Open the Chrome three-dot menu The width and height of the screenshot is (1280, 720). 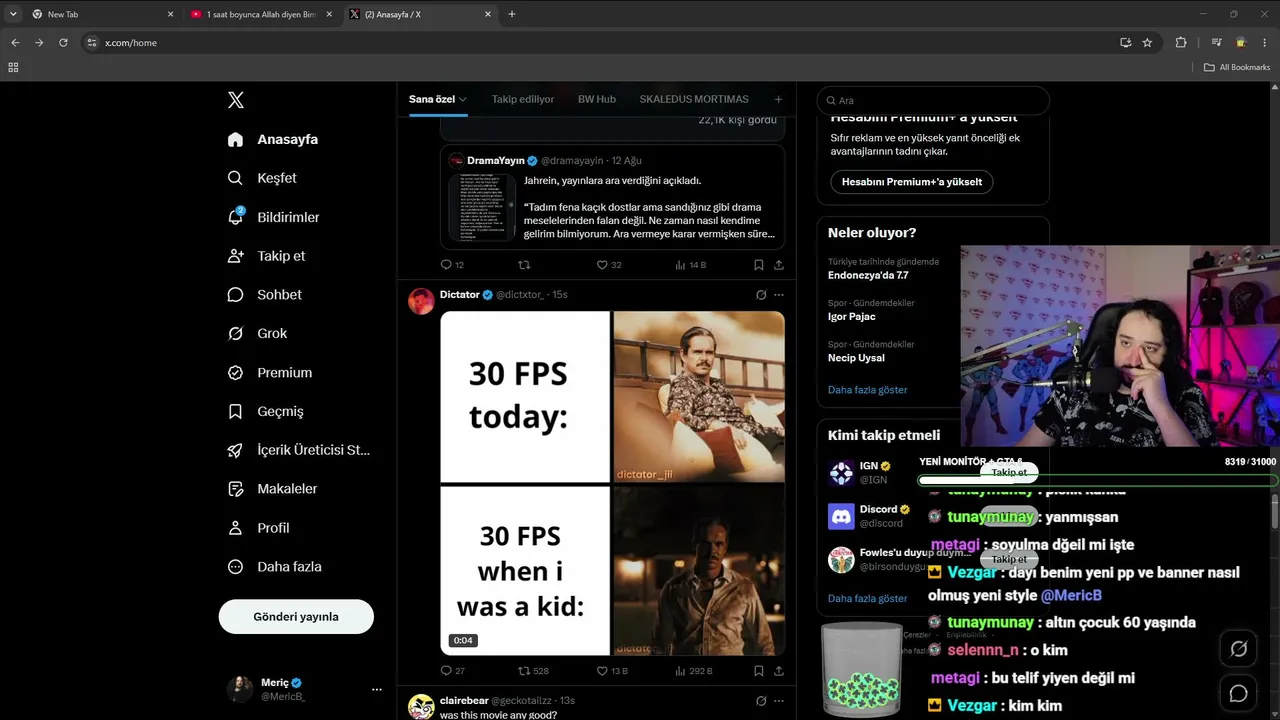pos(1264,42)
